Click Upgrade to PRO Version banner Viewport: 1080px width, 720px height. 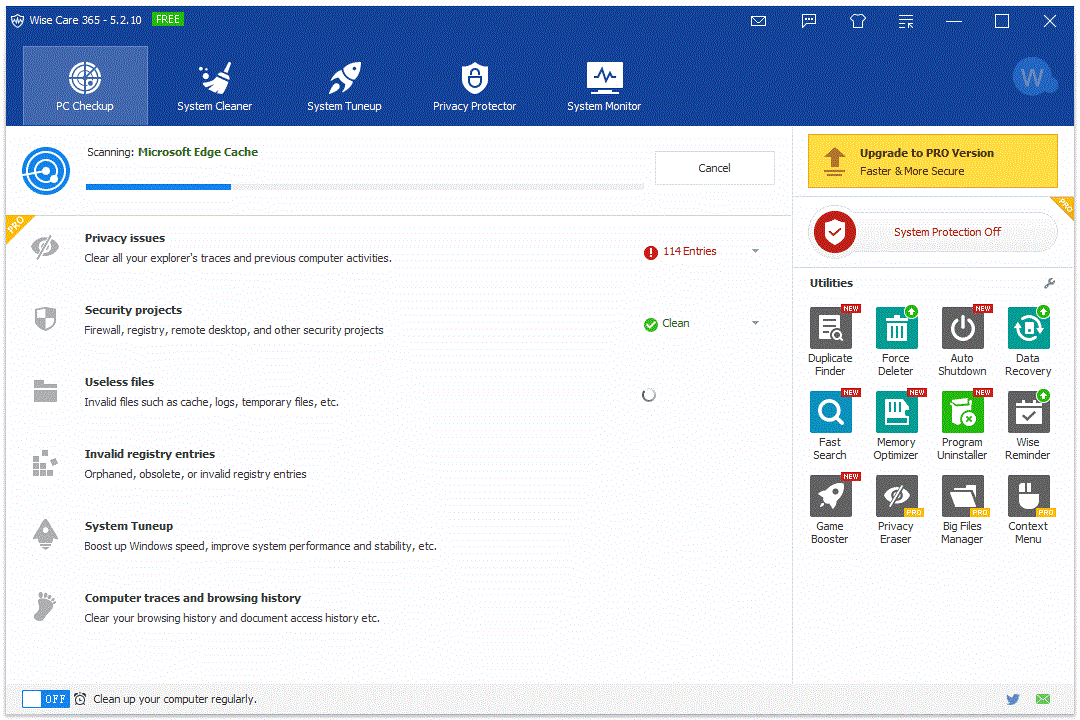point(933,161)
